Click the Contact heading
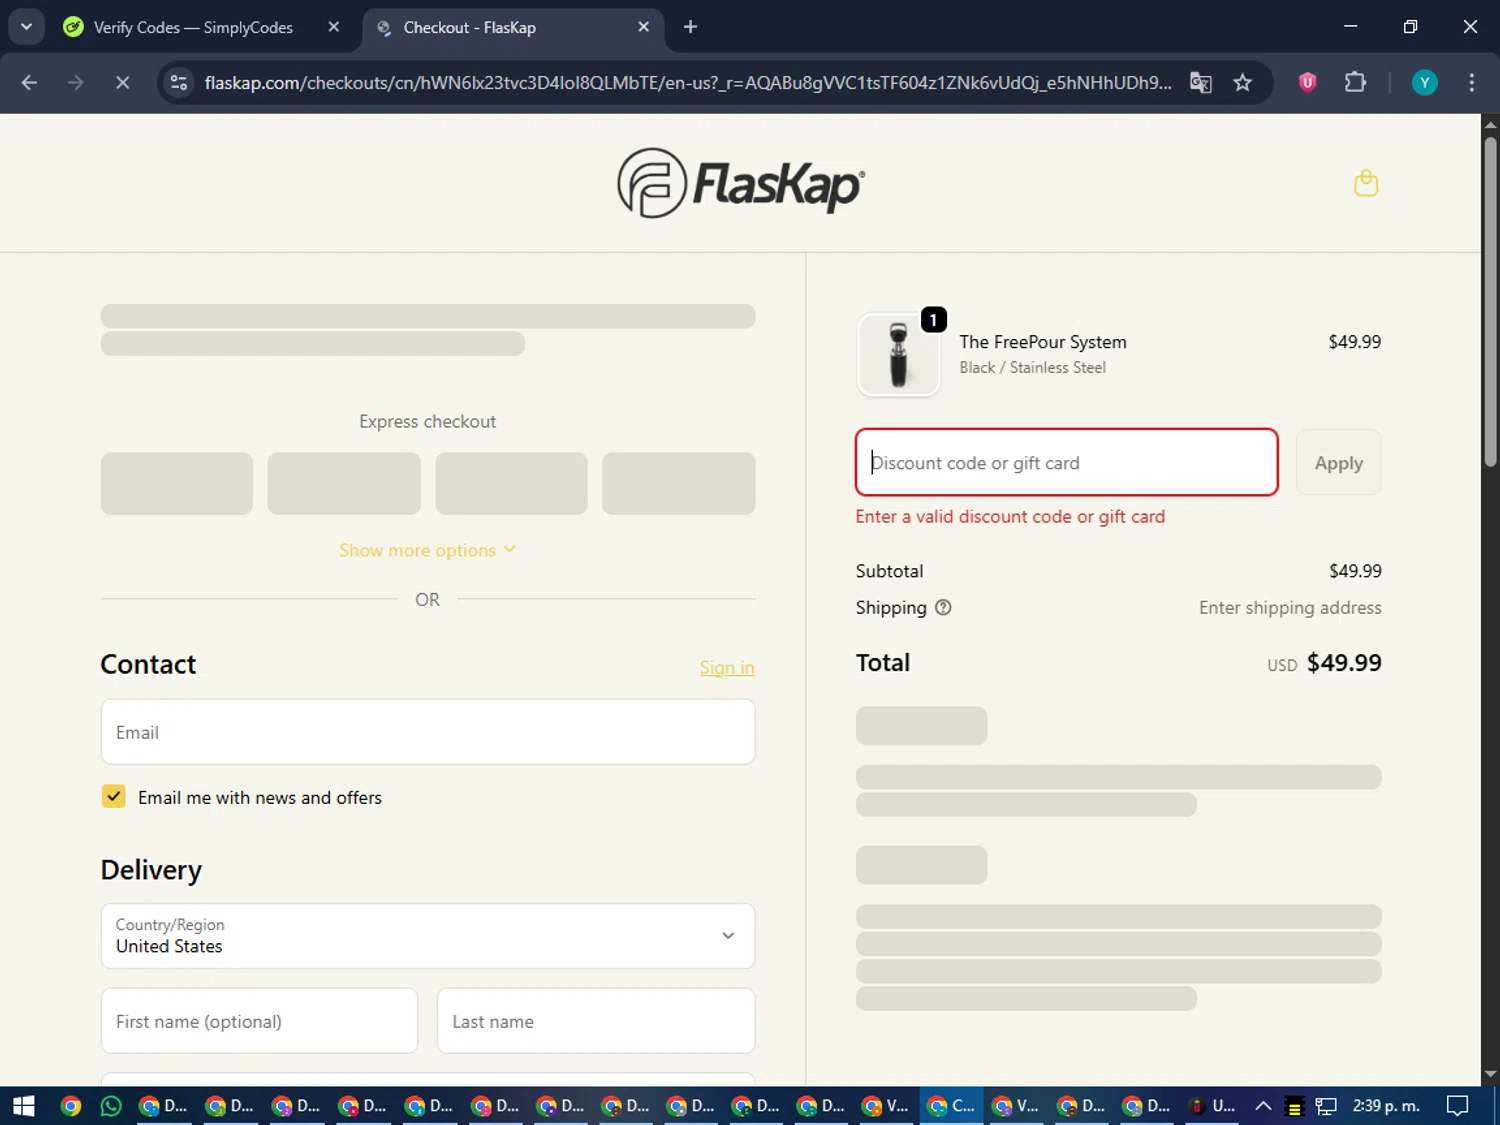Image resolution: width=1500 pixels, height=1125 pixels. click(x=148, y=665)
